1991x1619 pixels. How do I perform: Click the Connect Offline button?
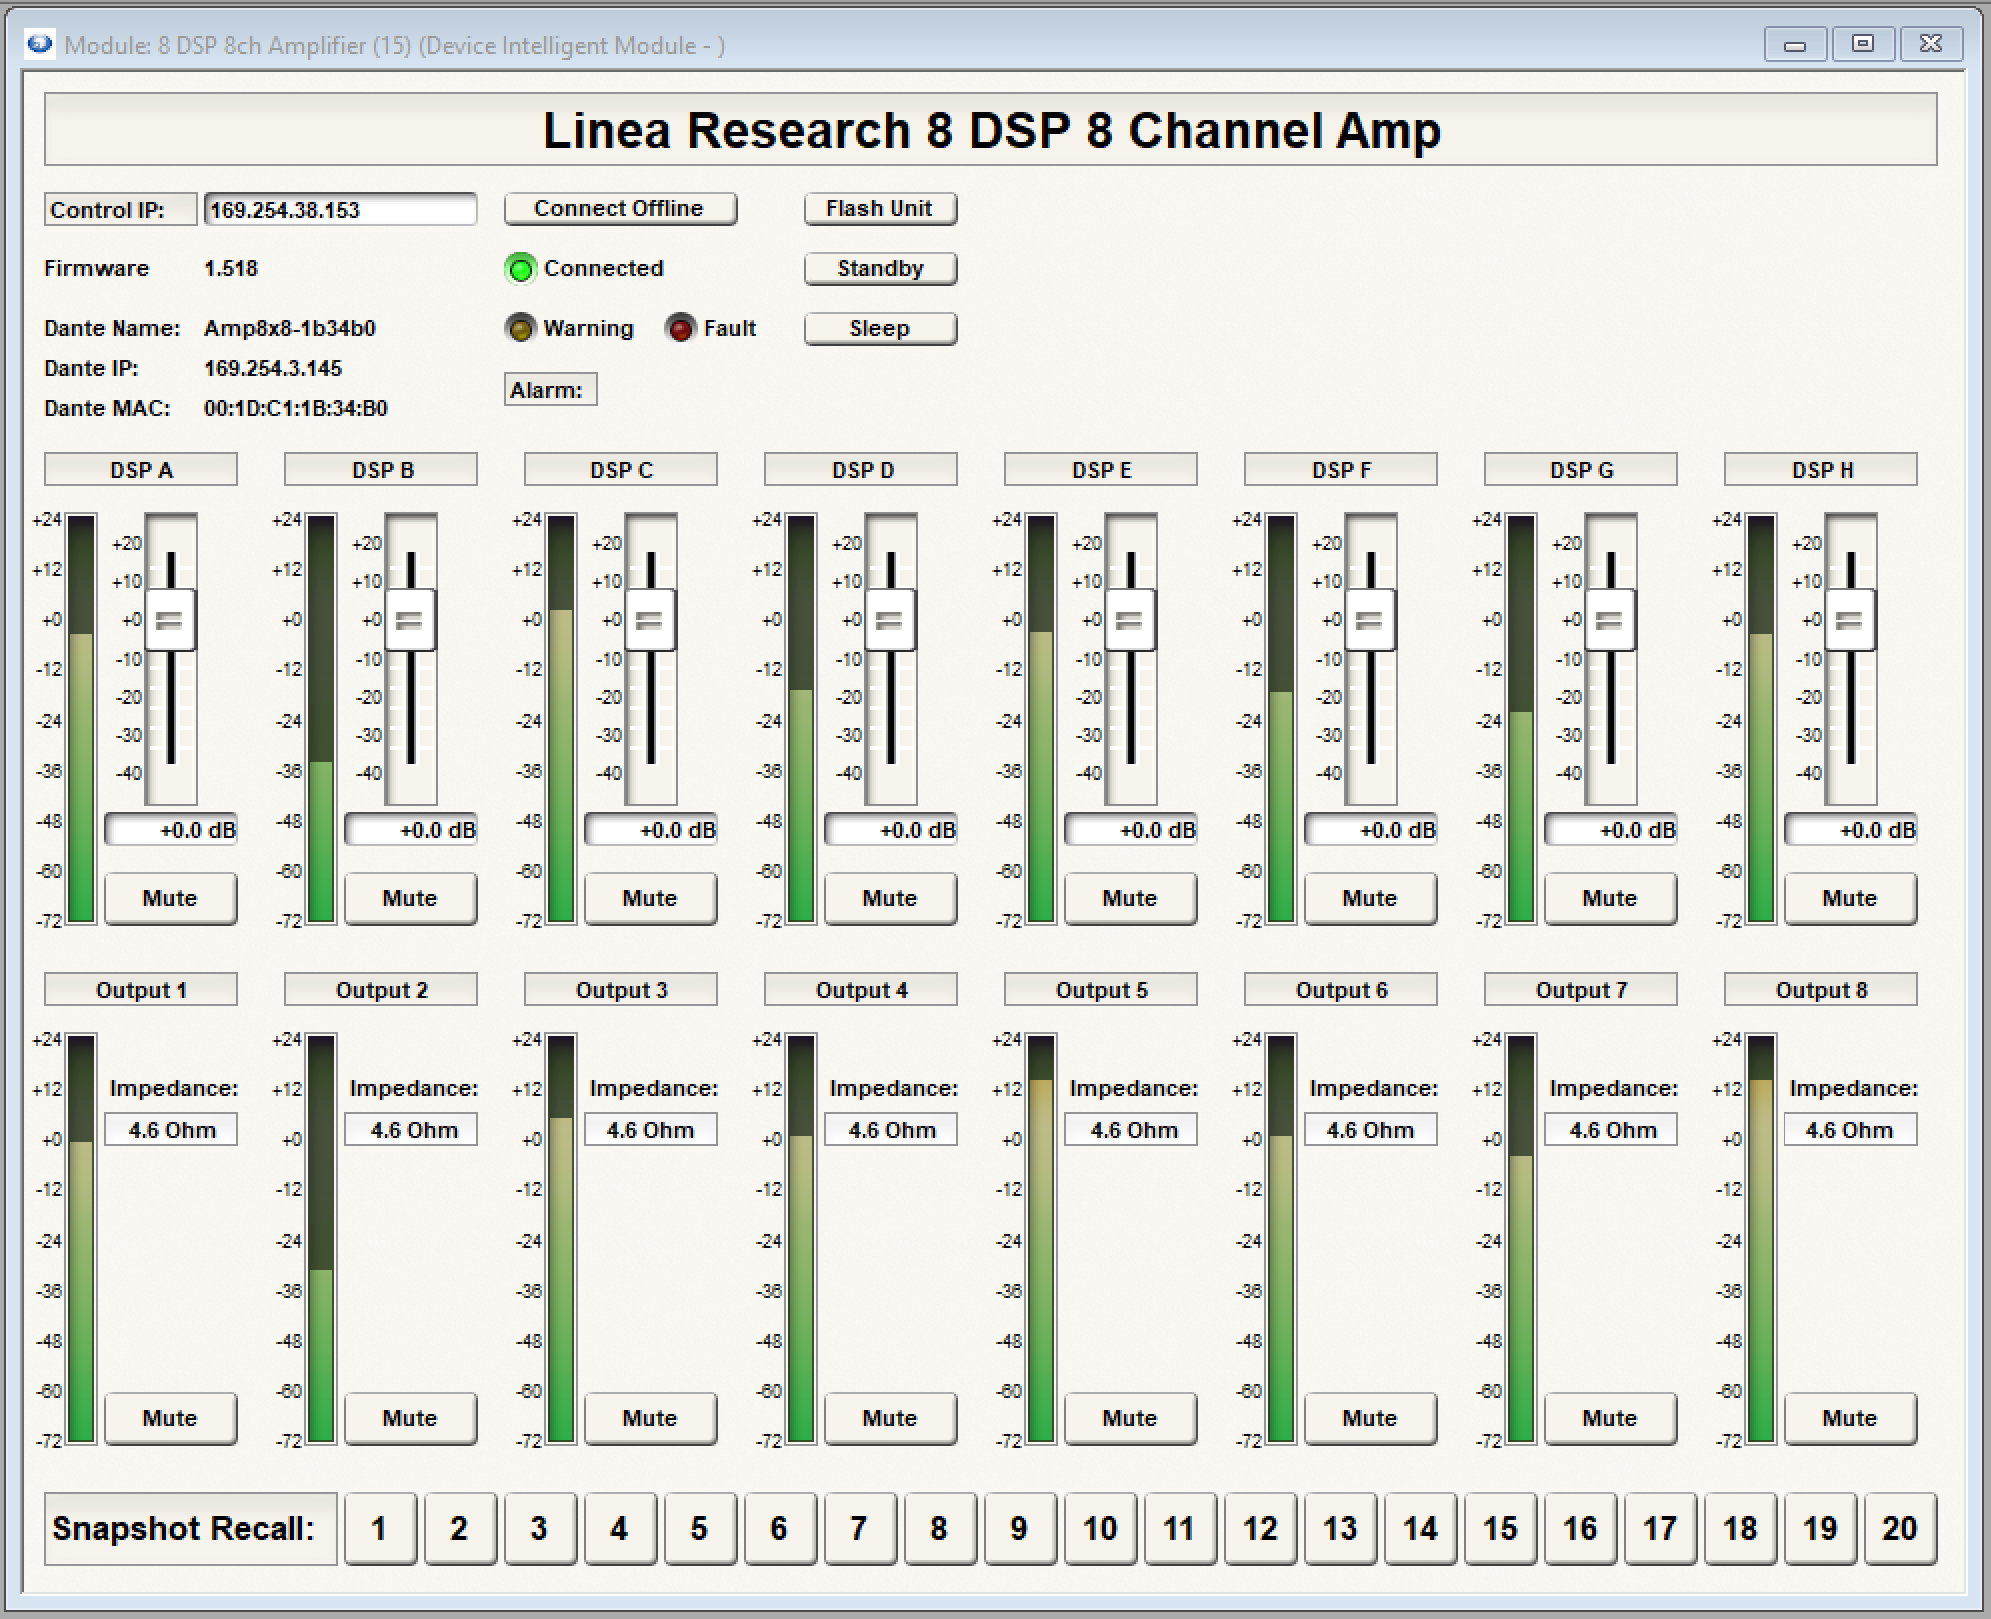[x=620, y=209]
